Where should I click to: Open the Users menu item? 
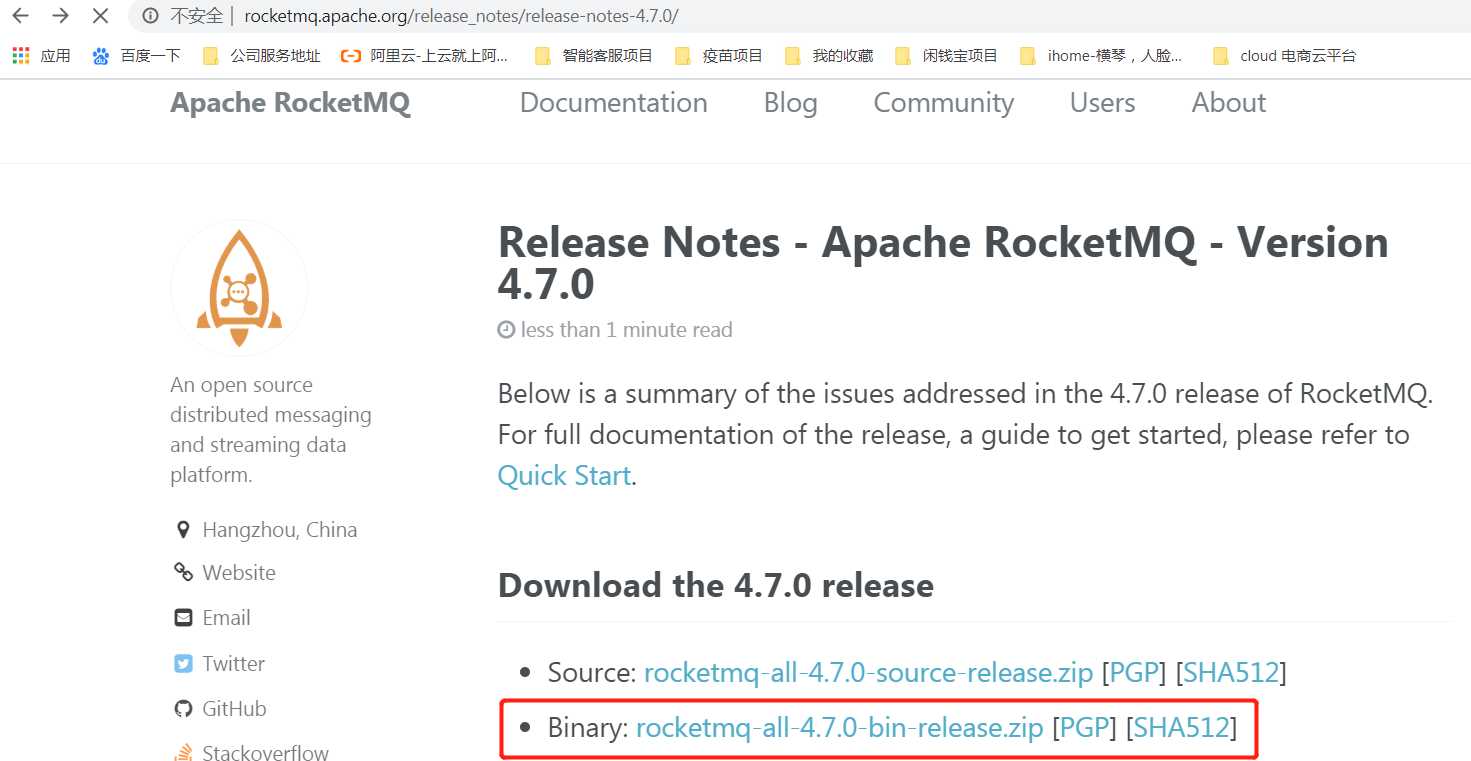coord(1102,103)
